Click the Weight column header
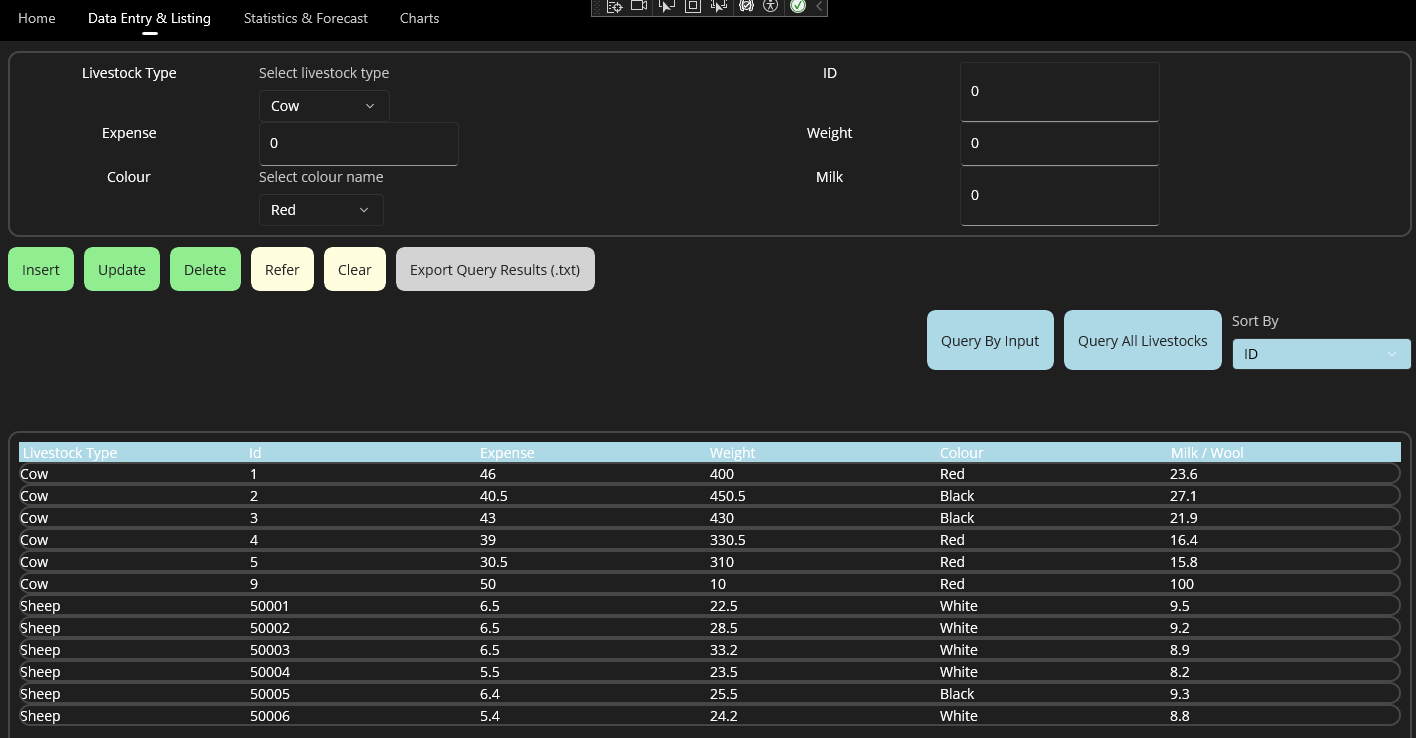The image size is (1416, 738). (733, 453)
